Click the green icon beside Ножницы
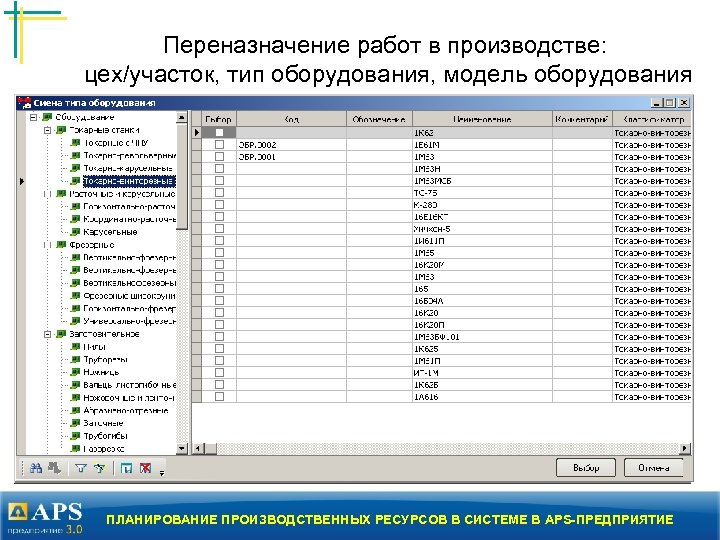720x540 pixels. click(75, 372)
